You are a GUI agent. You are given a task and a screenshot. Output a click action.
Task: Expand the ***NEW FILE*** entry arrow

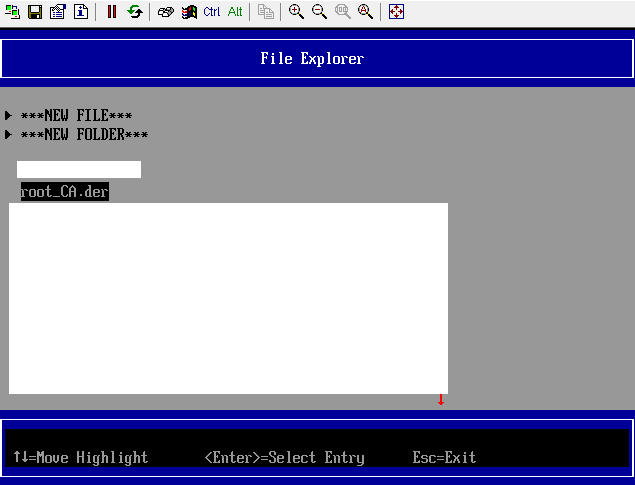pos(9,116)
